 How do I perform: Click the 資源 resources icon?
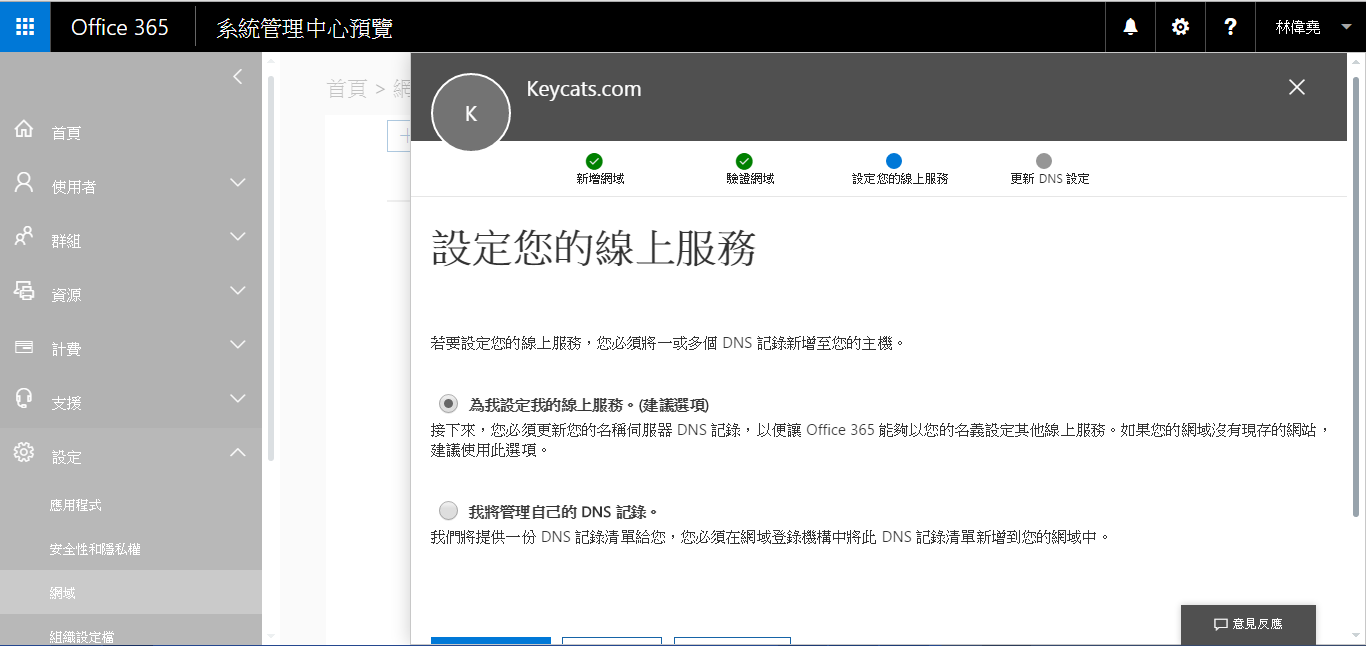click(24, 292)
